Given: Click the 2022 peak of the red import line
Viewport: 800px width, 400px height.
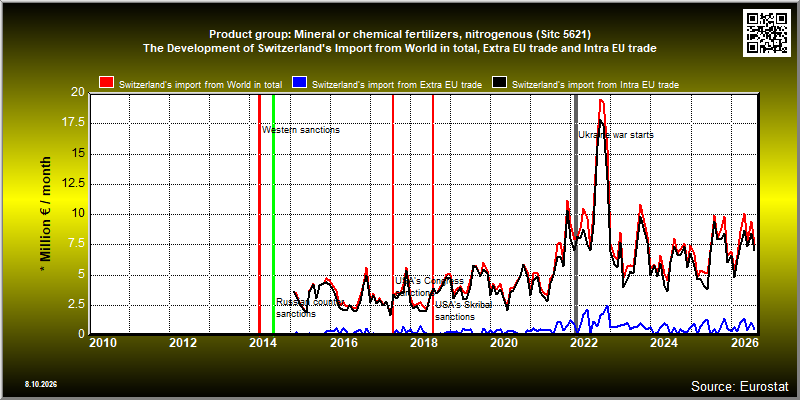Looking at the screenshot, I should [x=601, y=100].
